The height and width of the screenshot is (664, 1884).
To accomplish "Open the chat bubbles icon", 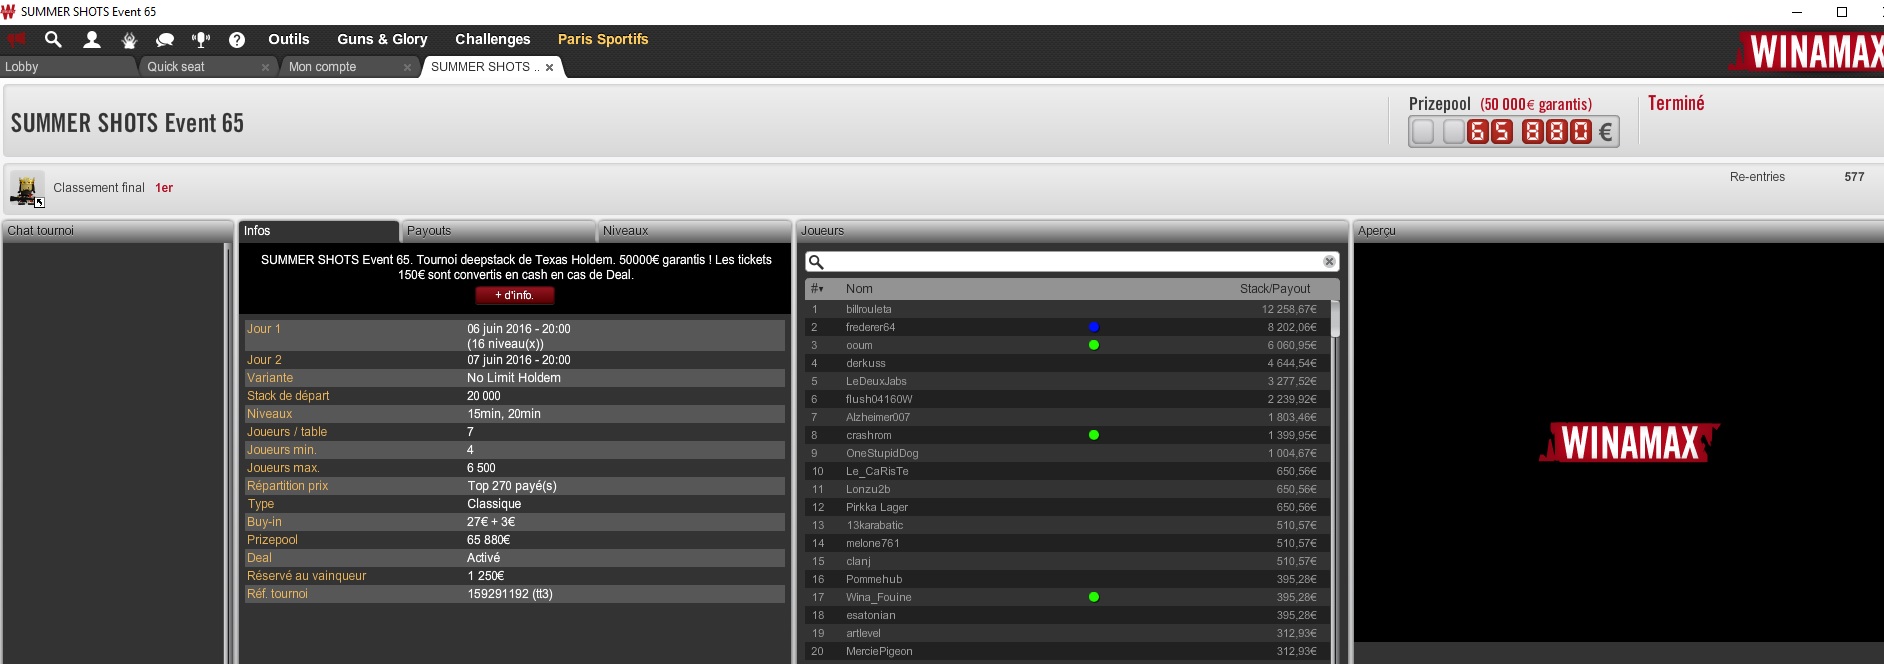I will tap(165, 40).
